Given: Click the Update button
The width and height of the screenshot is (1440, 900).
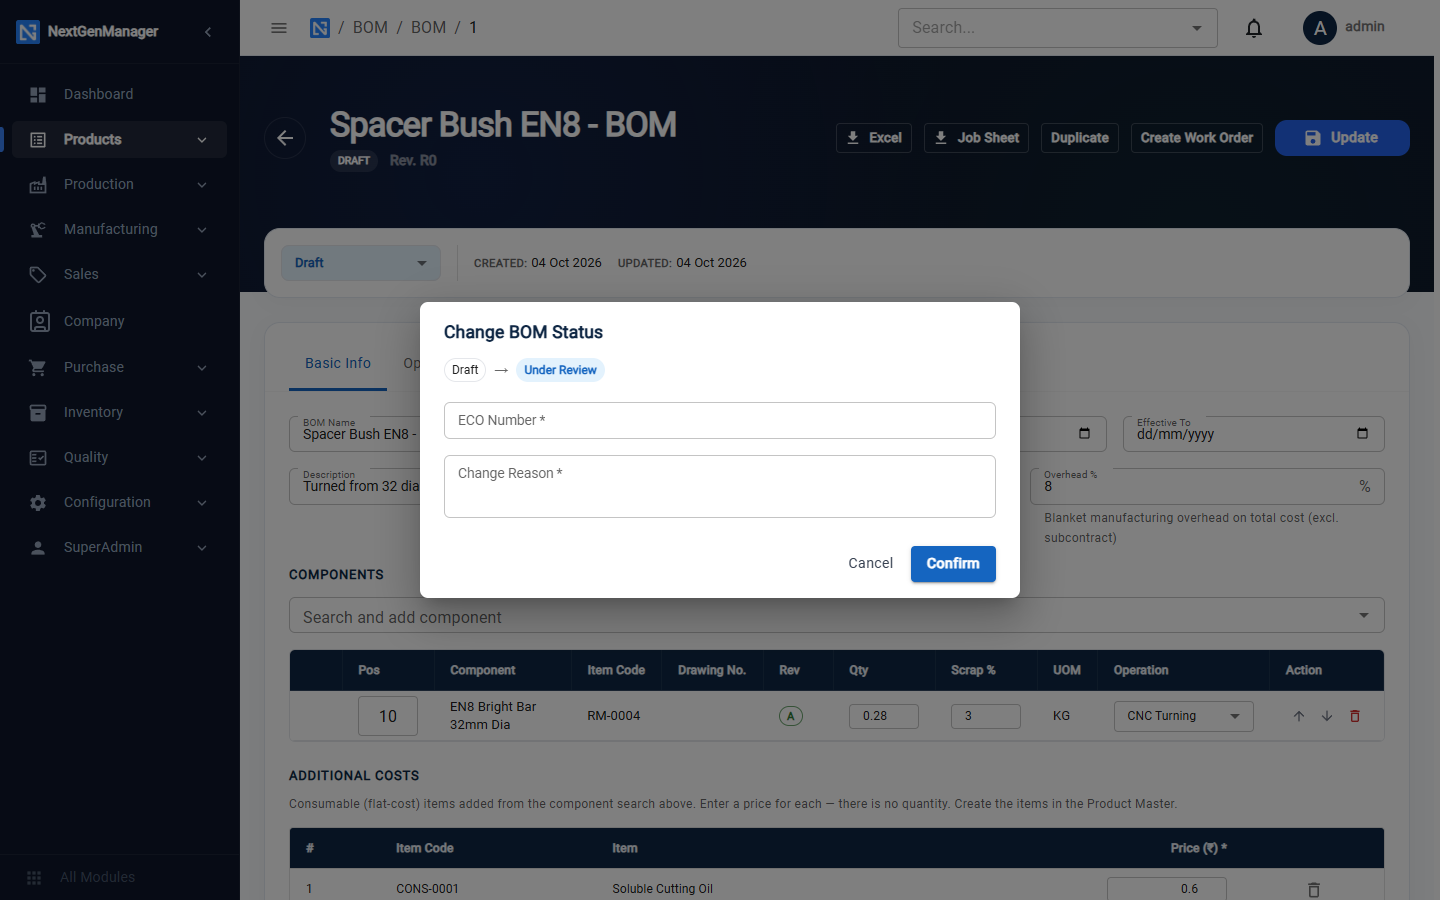Looking at the screenshot, I should 1342,138.
